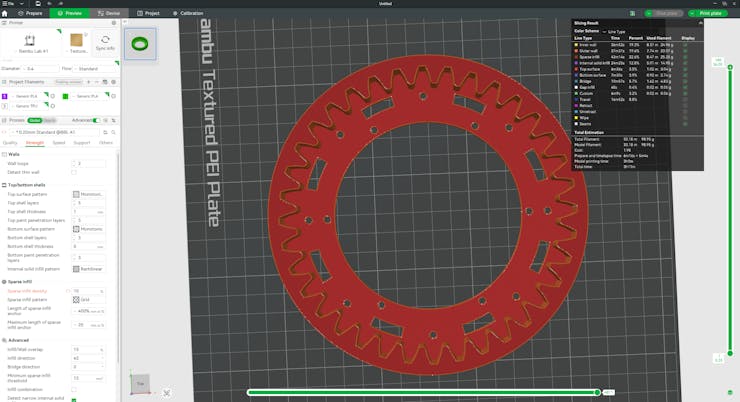This screenshot has width=740, height=402.
Task: Open nozzle Diameter dropdown
Action: [x=41, y=69]
